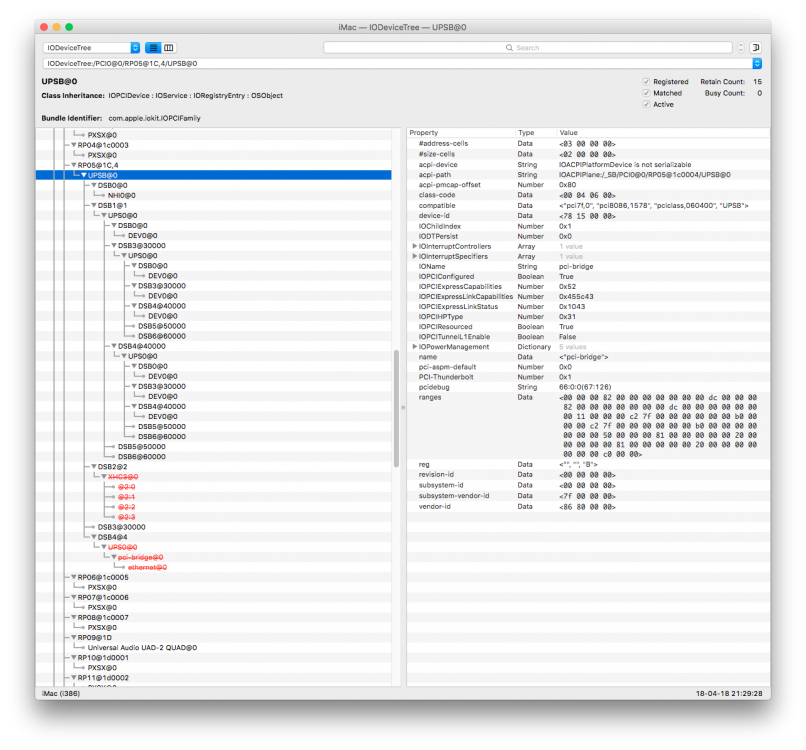
Task: Click the magnifier icon in Search
Action: tap(509, 48)
